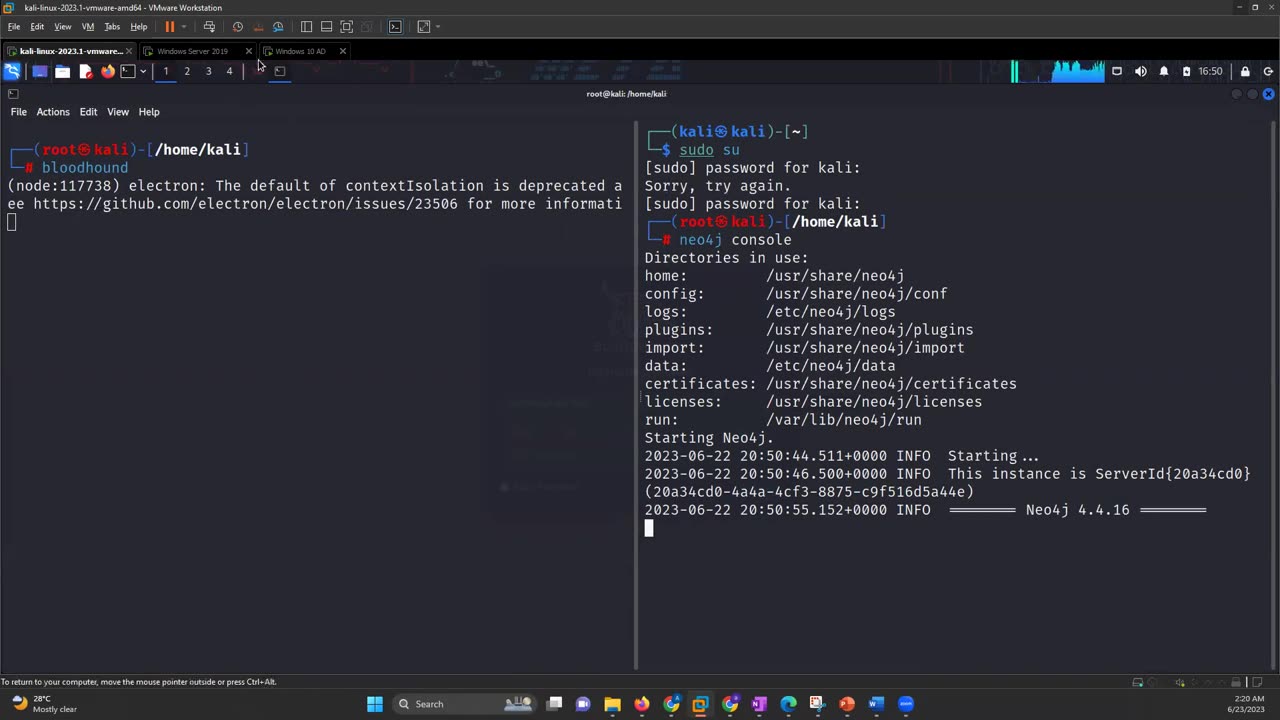Open Zoom from the Windows taskbar
The width and height of the screenshot is (1280, 720).
[906, 704]
